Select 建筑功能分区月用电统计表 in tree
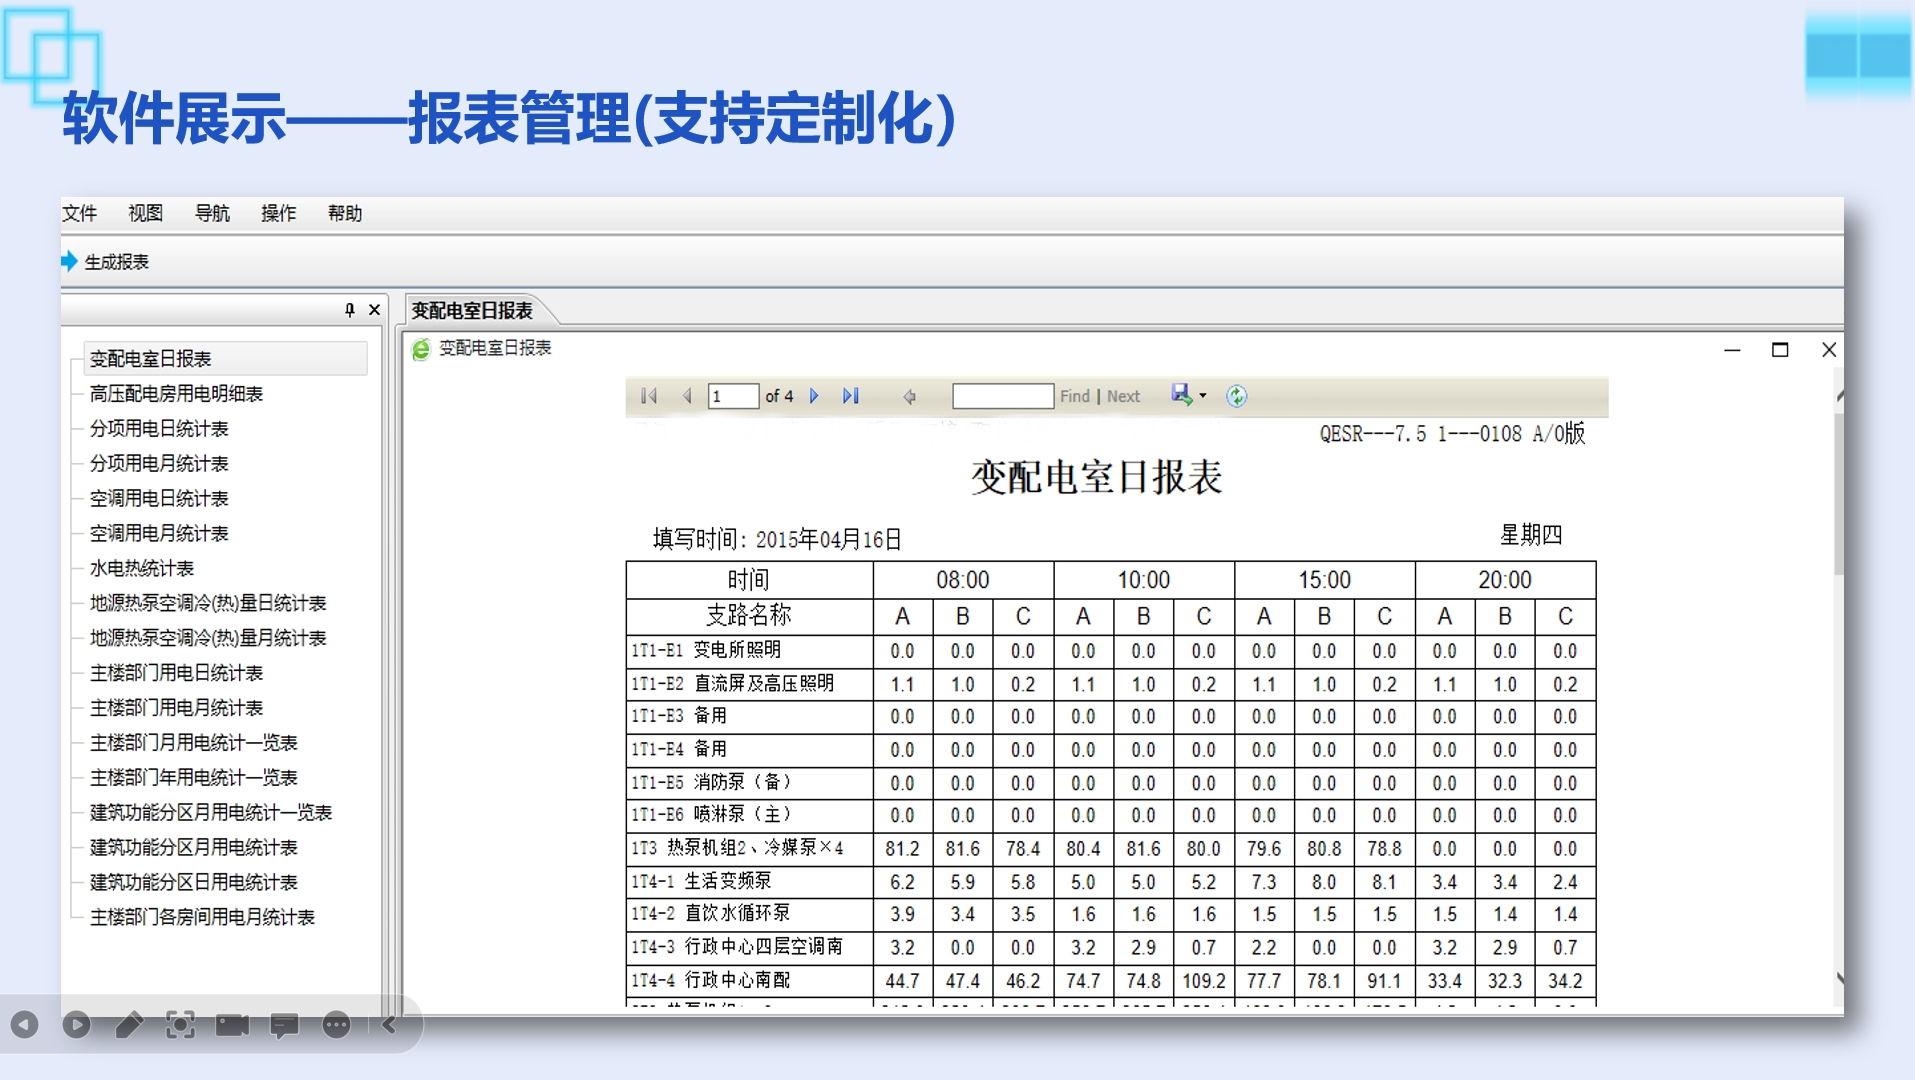 (x=194, y=848)
